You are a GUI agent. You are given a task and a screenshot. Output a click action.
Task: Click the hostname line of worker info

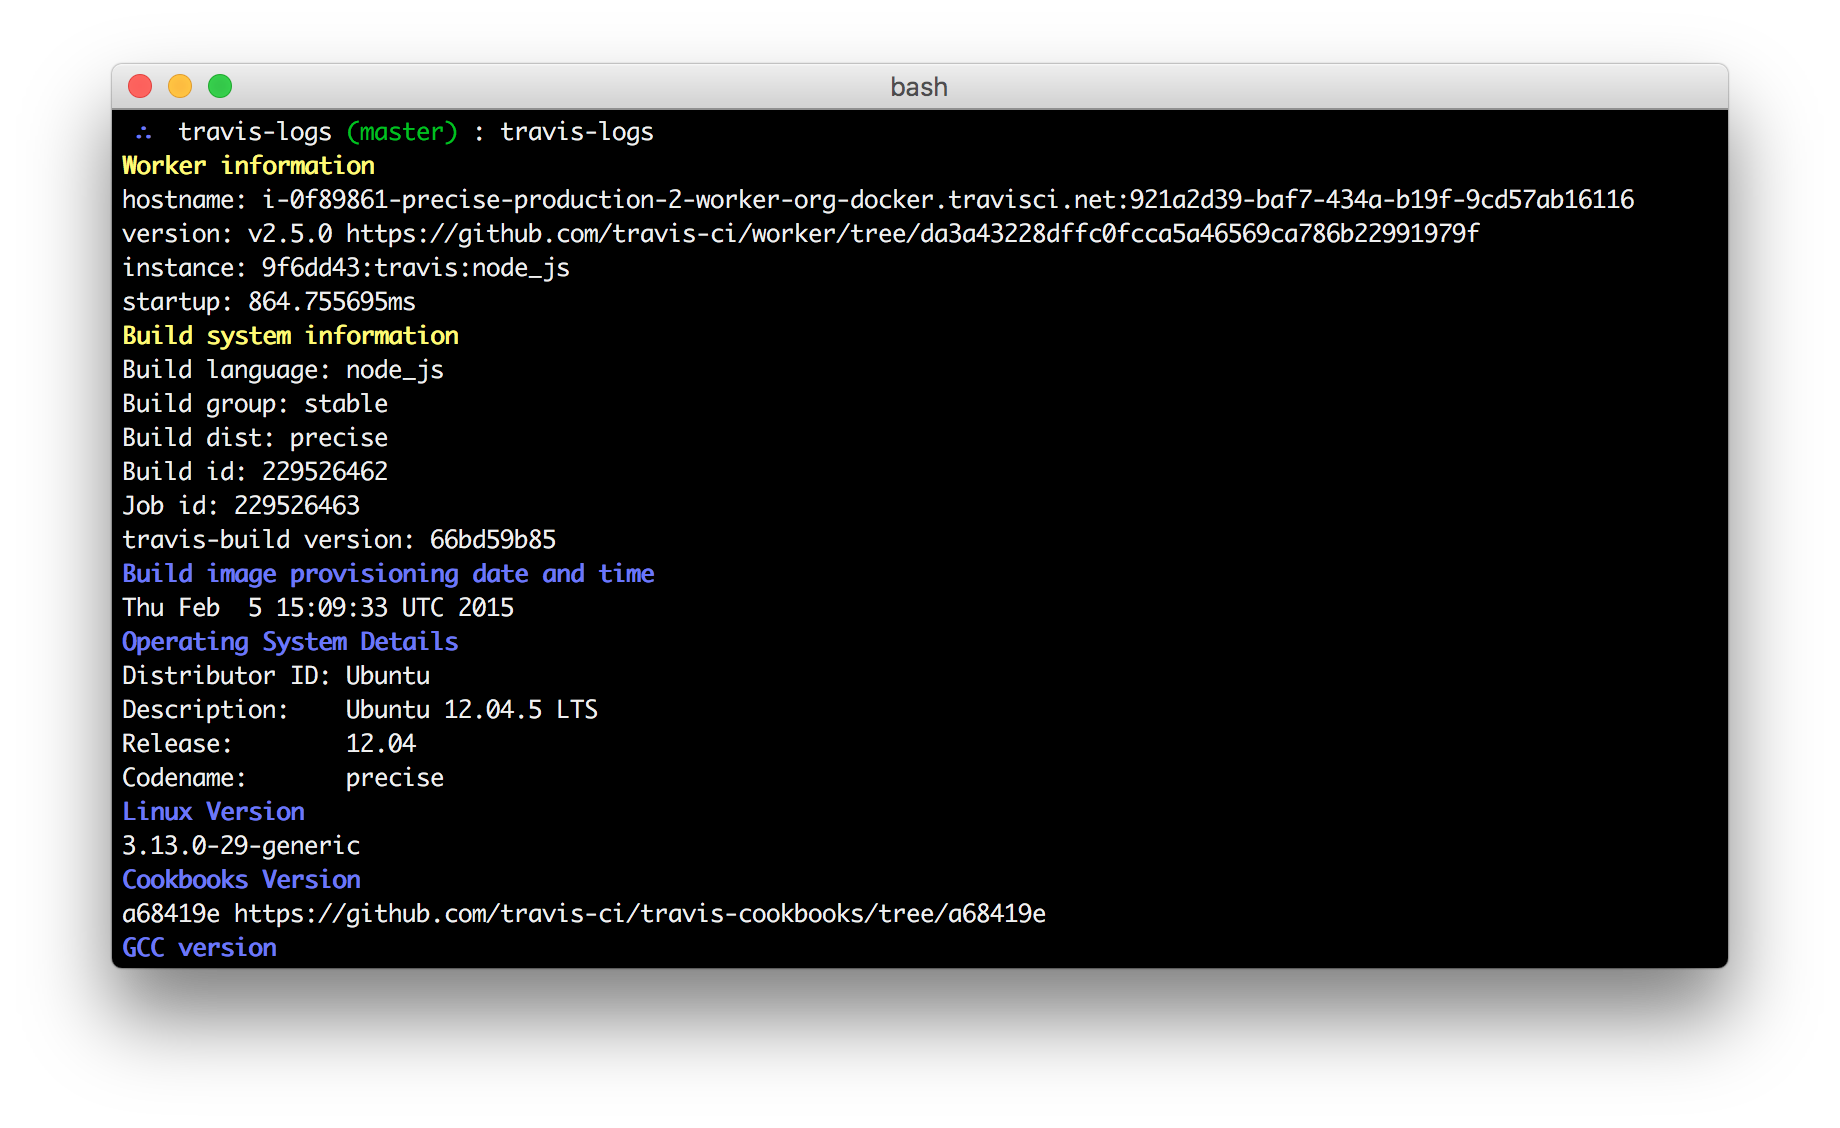click(x=878, y=200)
